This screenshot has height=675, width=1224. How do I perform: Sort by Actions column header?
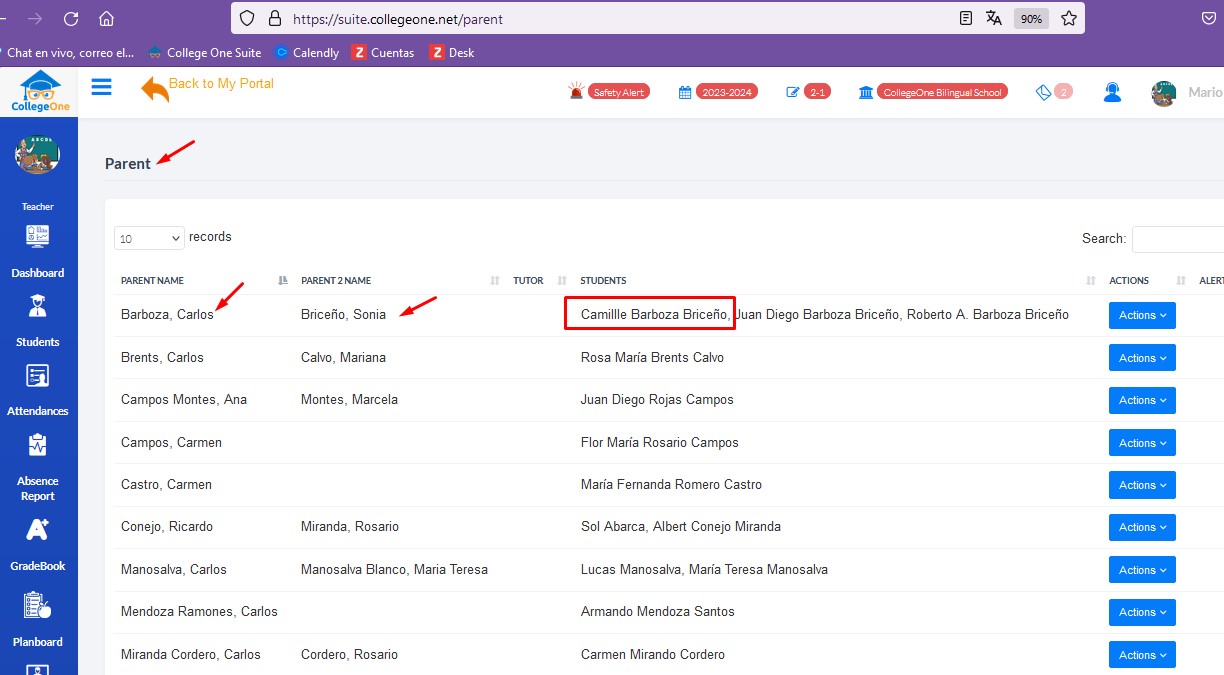pos(1147,281)
